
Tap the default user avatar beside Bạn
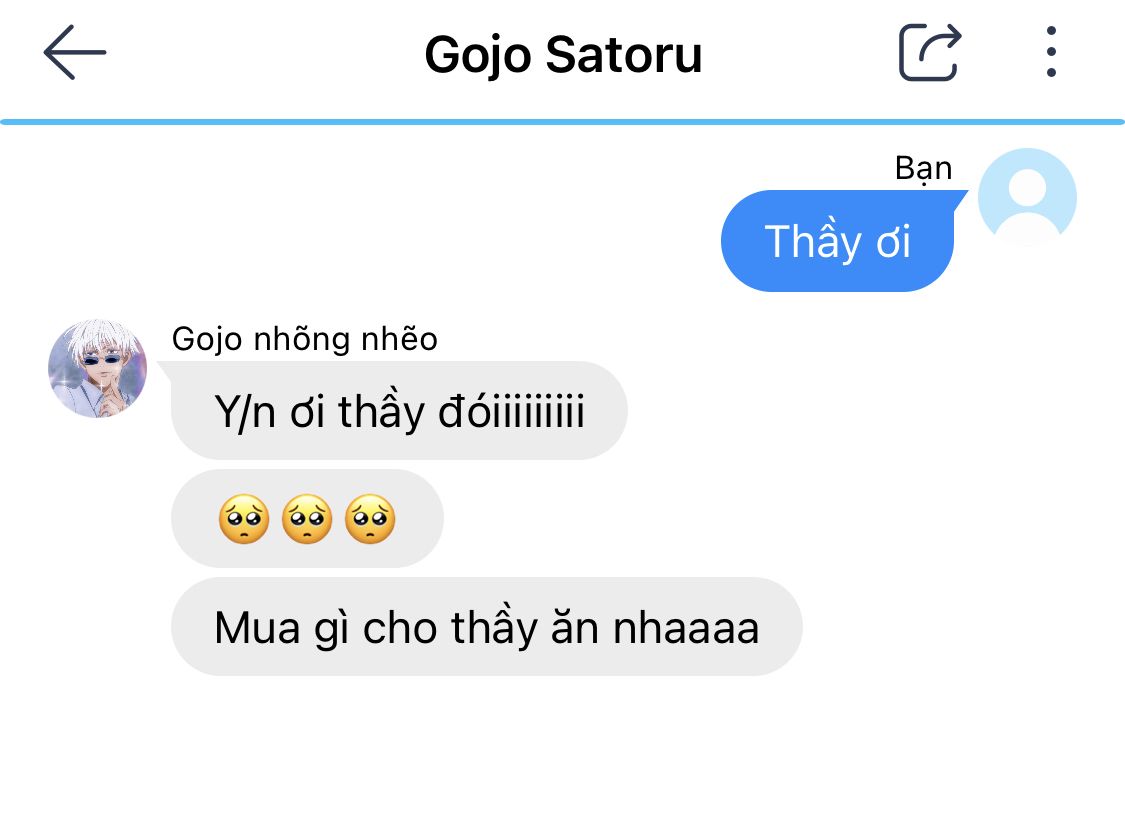coord(1027,197)
